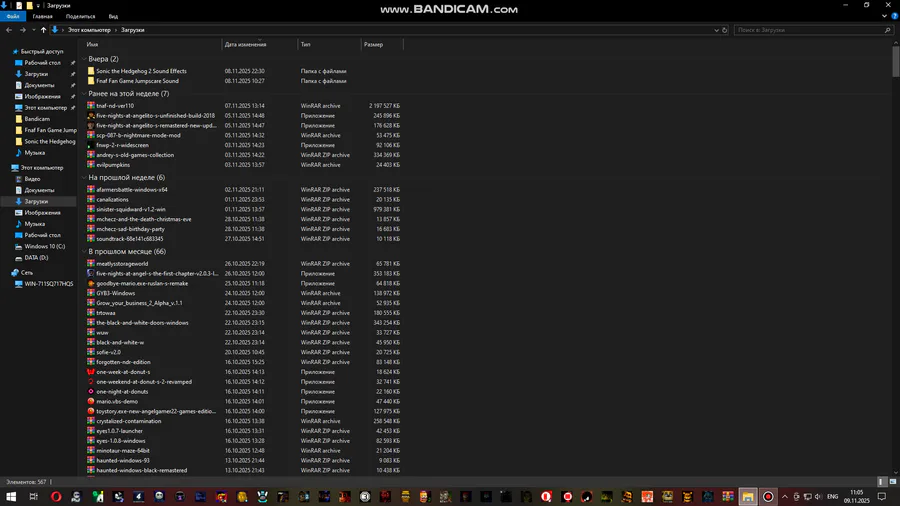Image resolution: width=900 pixels, height=506 pixels.
Task: Open the taskbar clock showing 11:05
Action: [x=856, y=496]
